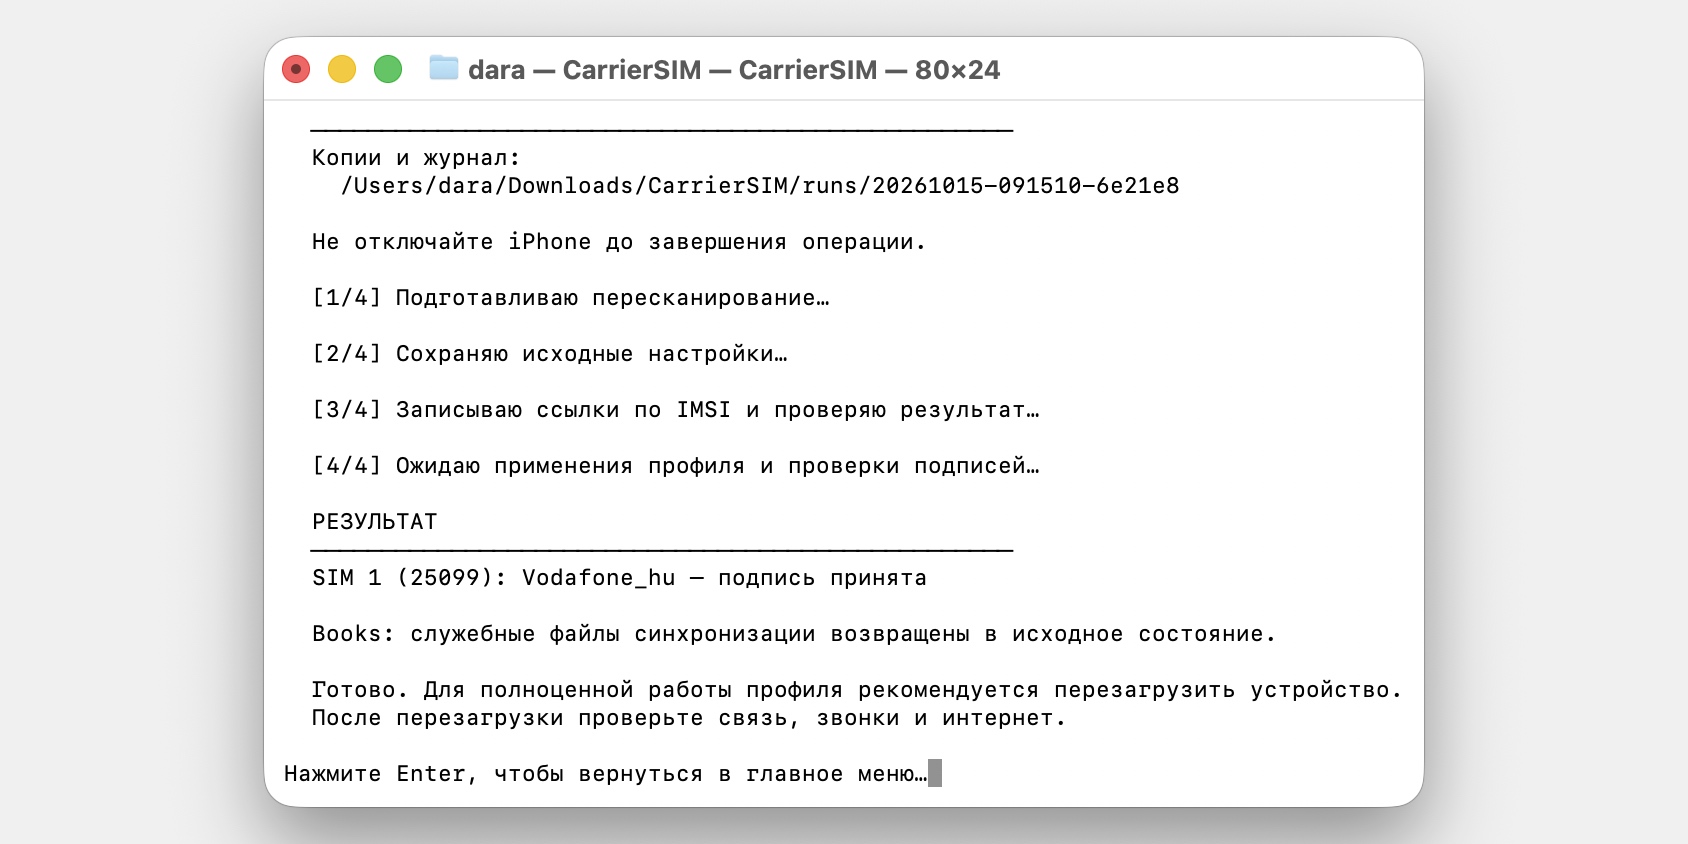Image resolution: width=1688 pixels, height=844 pixels.
Task: Click the line "SIM 1 (25099): Vodafone_hu — подпись принята"
Action: [619, 578]
